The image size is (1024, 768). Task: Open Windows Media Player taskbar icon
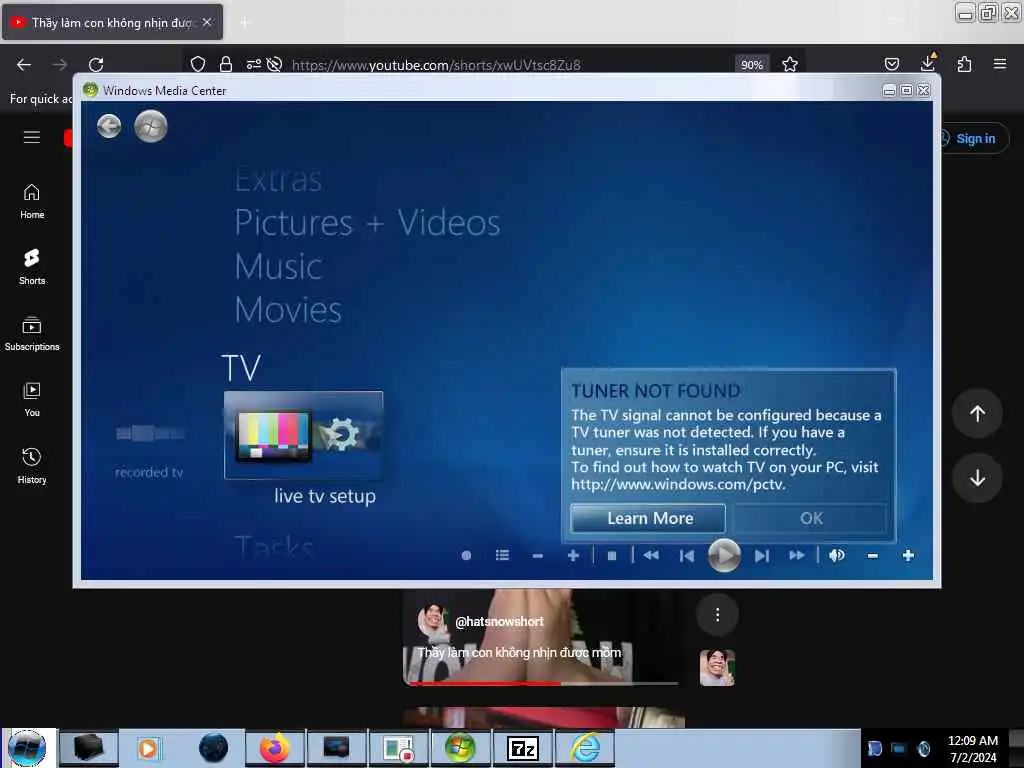coord(148,748)
